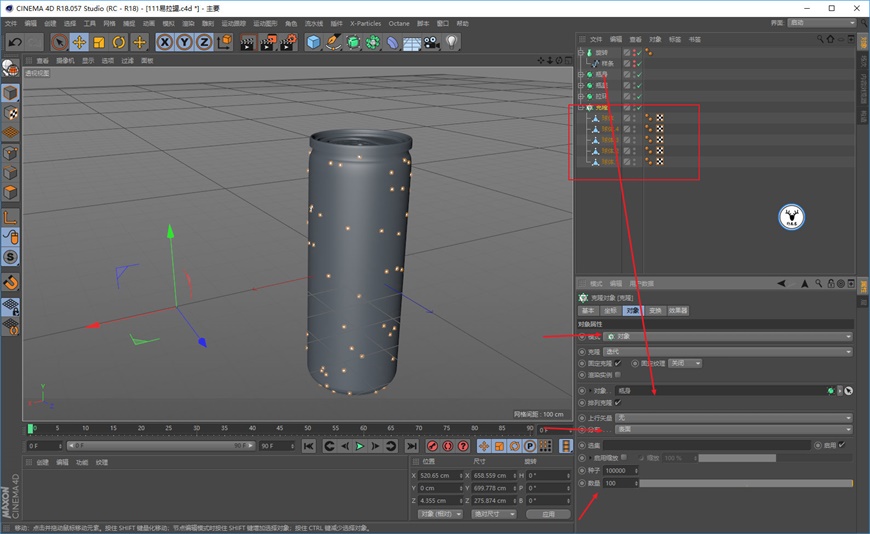Enable the magnet snap tool in left sidebar
This screenshot has height=534, width=870.
[x=11, y=283]
